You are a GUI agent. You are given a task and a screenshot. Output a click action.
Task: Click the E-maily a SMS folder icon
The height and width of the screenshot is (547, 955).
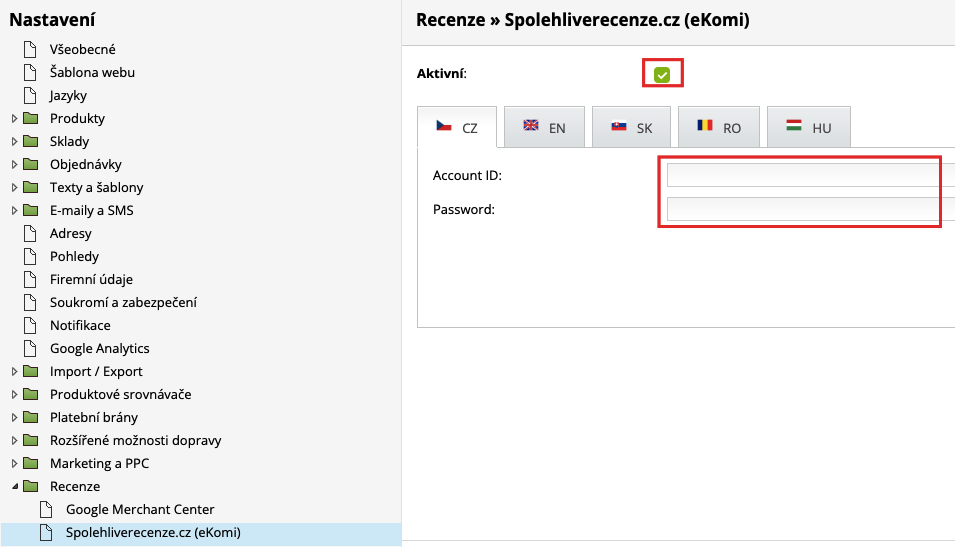(30, 210)
